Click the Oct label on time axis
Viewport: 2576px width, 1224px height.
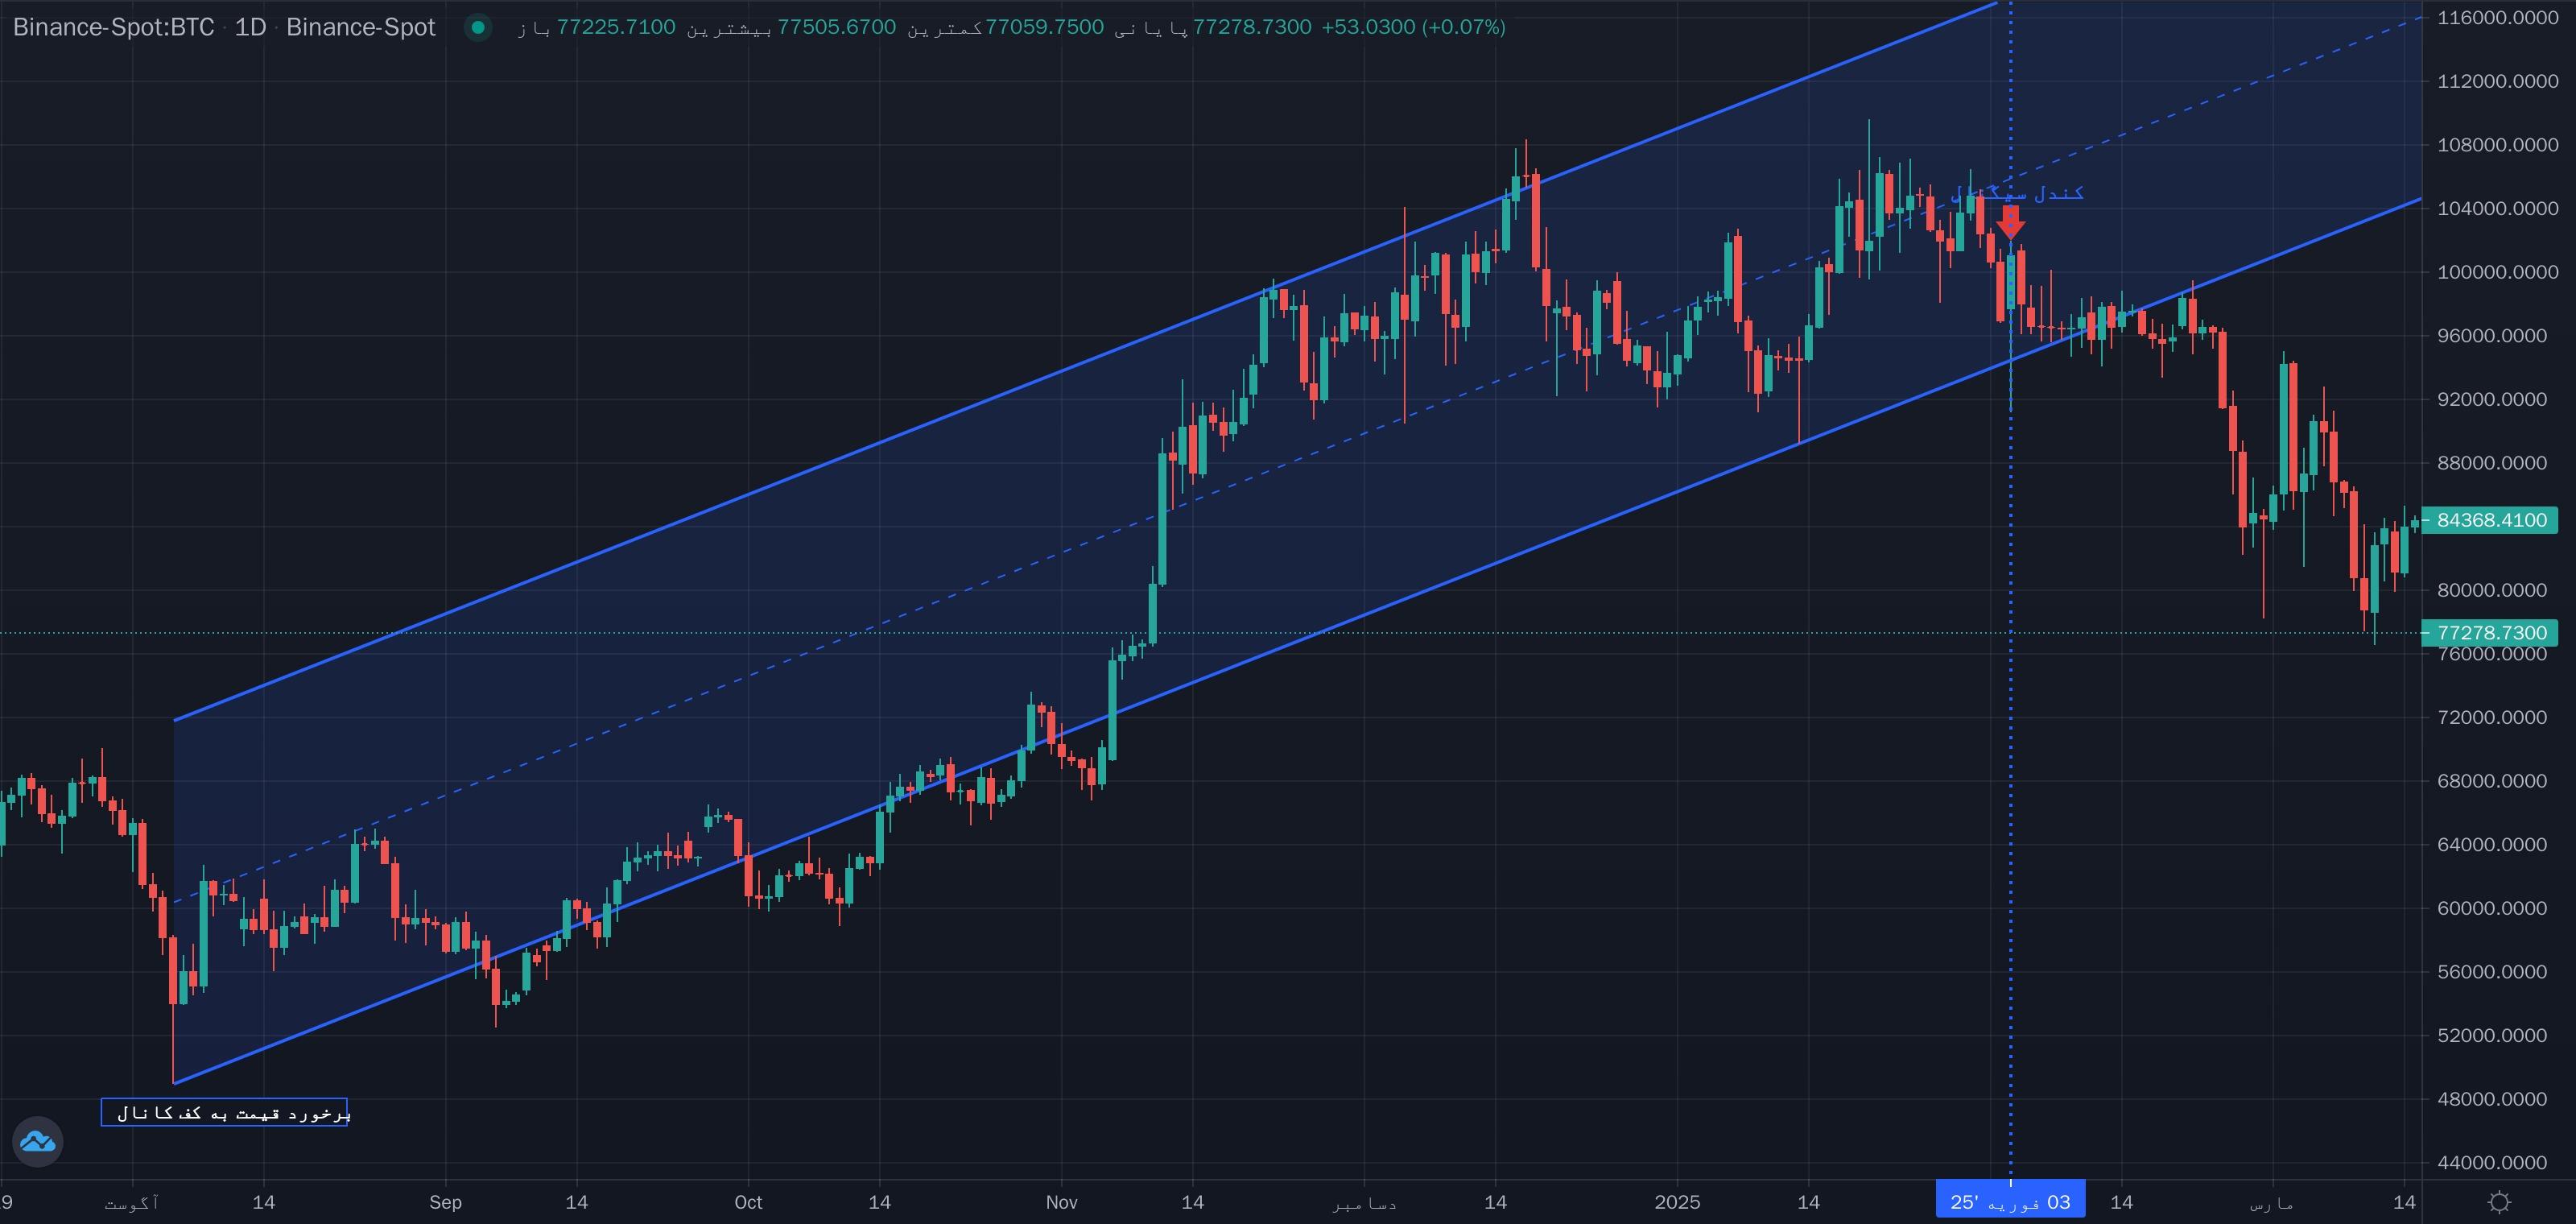(748, 1202)
